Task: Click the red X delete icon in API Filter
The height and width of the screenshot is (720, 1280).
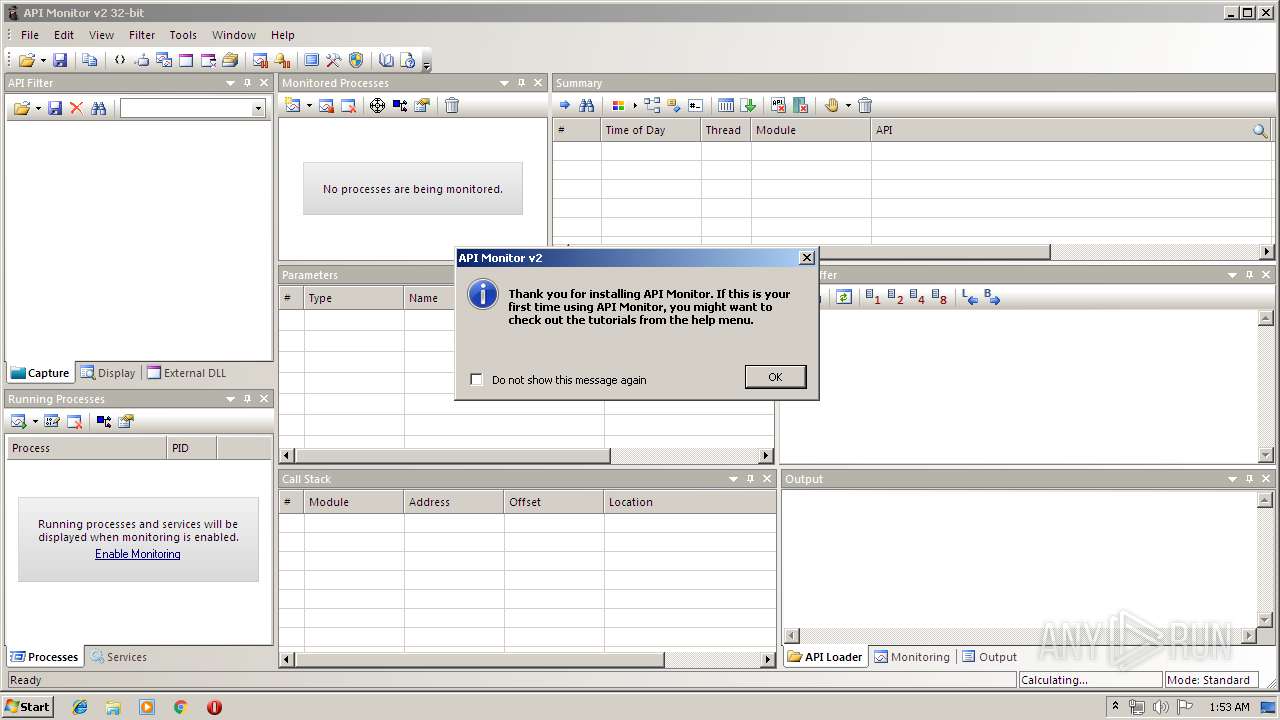Action: pos(76,108)
